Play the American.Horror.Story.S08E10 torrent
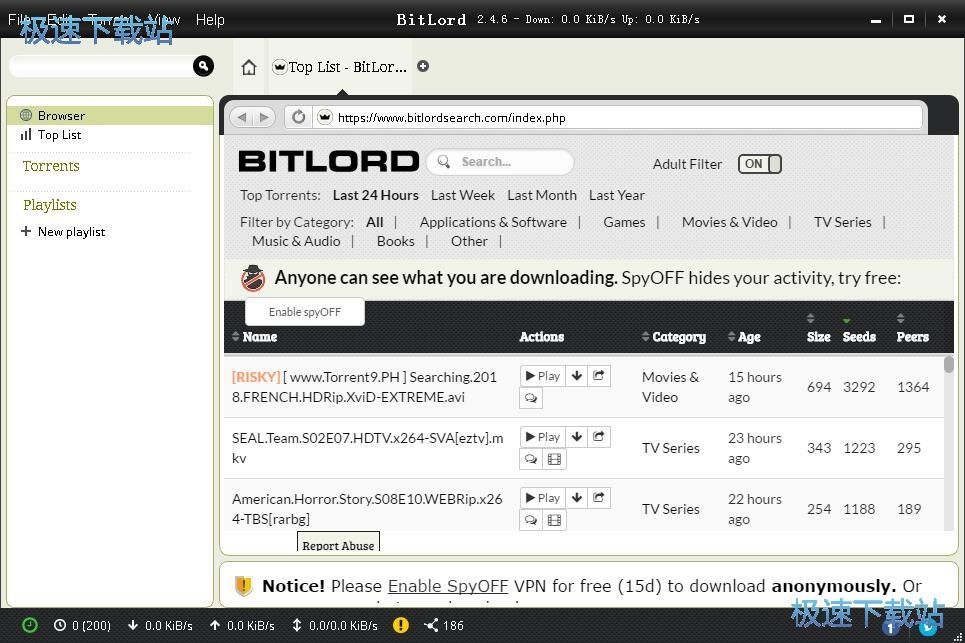Image resolution: width=965 pixels, height=643 pixels. click(543, 498)
